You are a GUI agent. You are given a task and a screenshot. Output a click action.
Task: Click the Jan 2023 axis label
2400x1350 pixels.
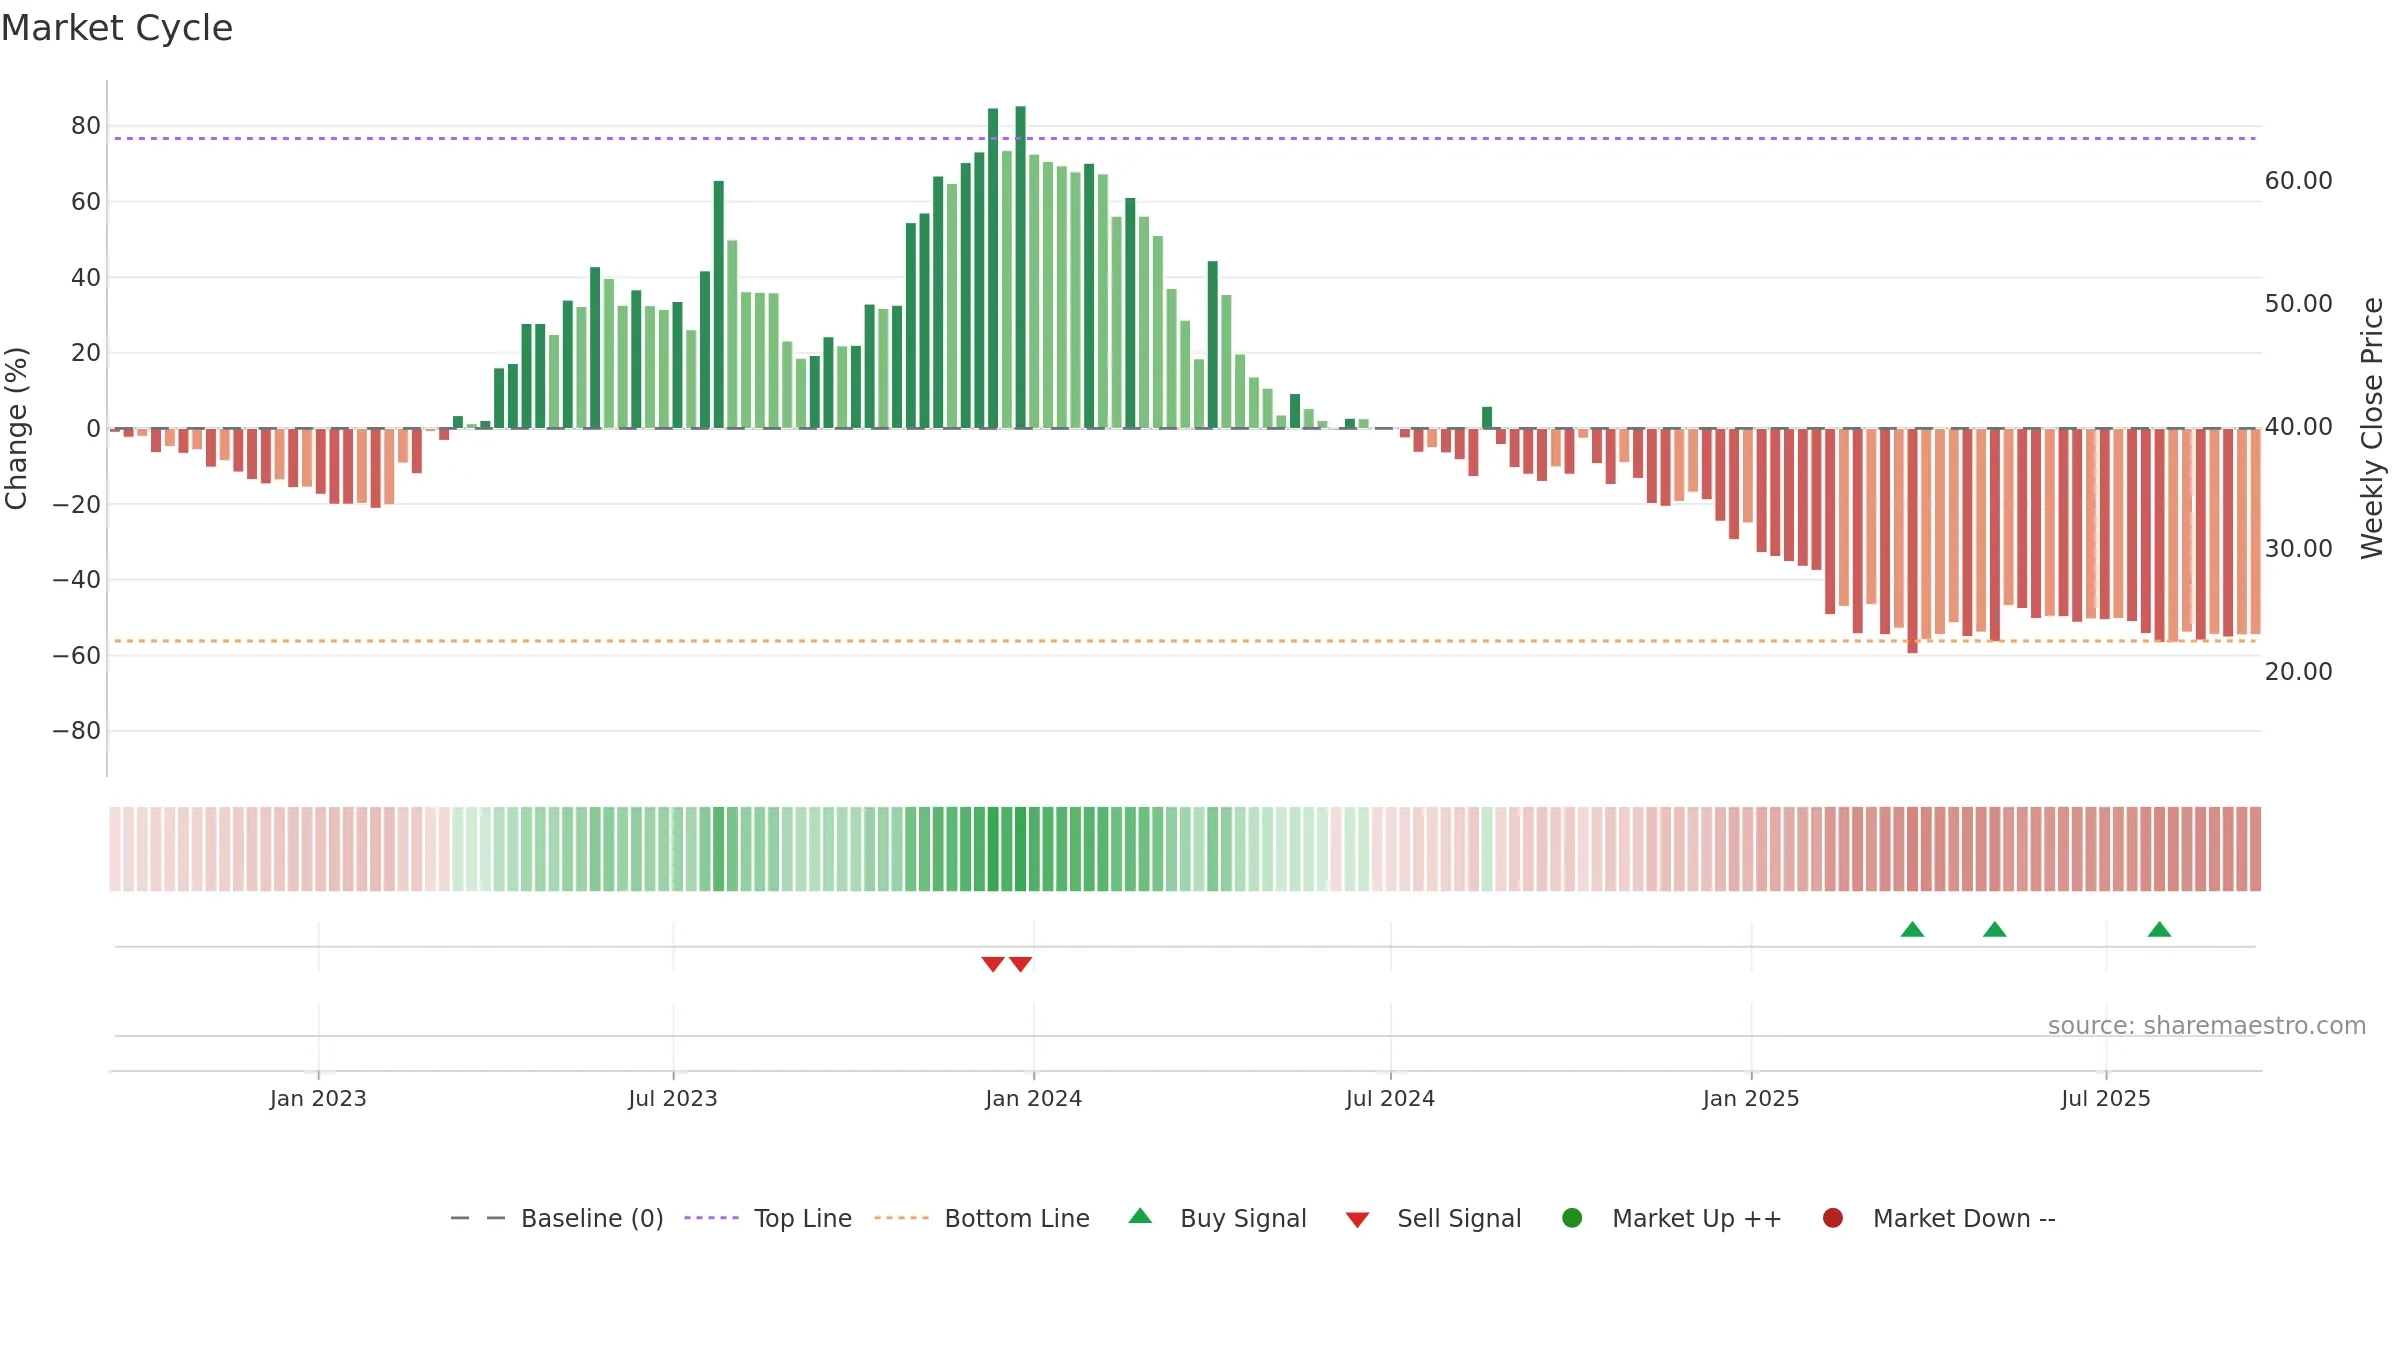[318, 1099]
